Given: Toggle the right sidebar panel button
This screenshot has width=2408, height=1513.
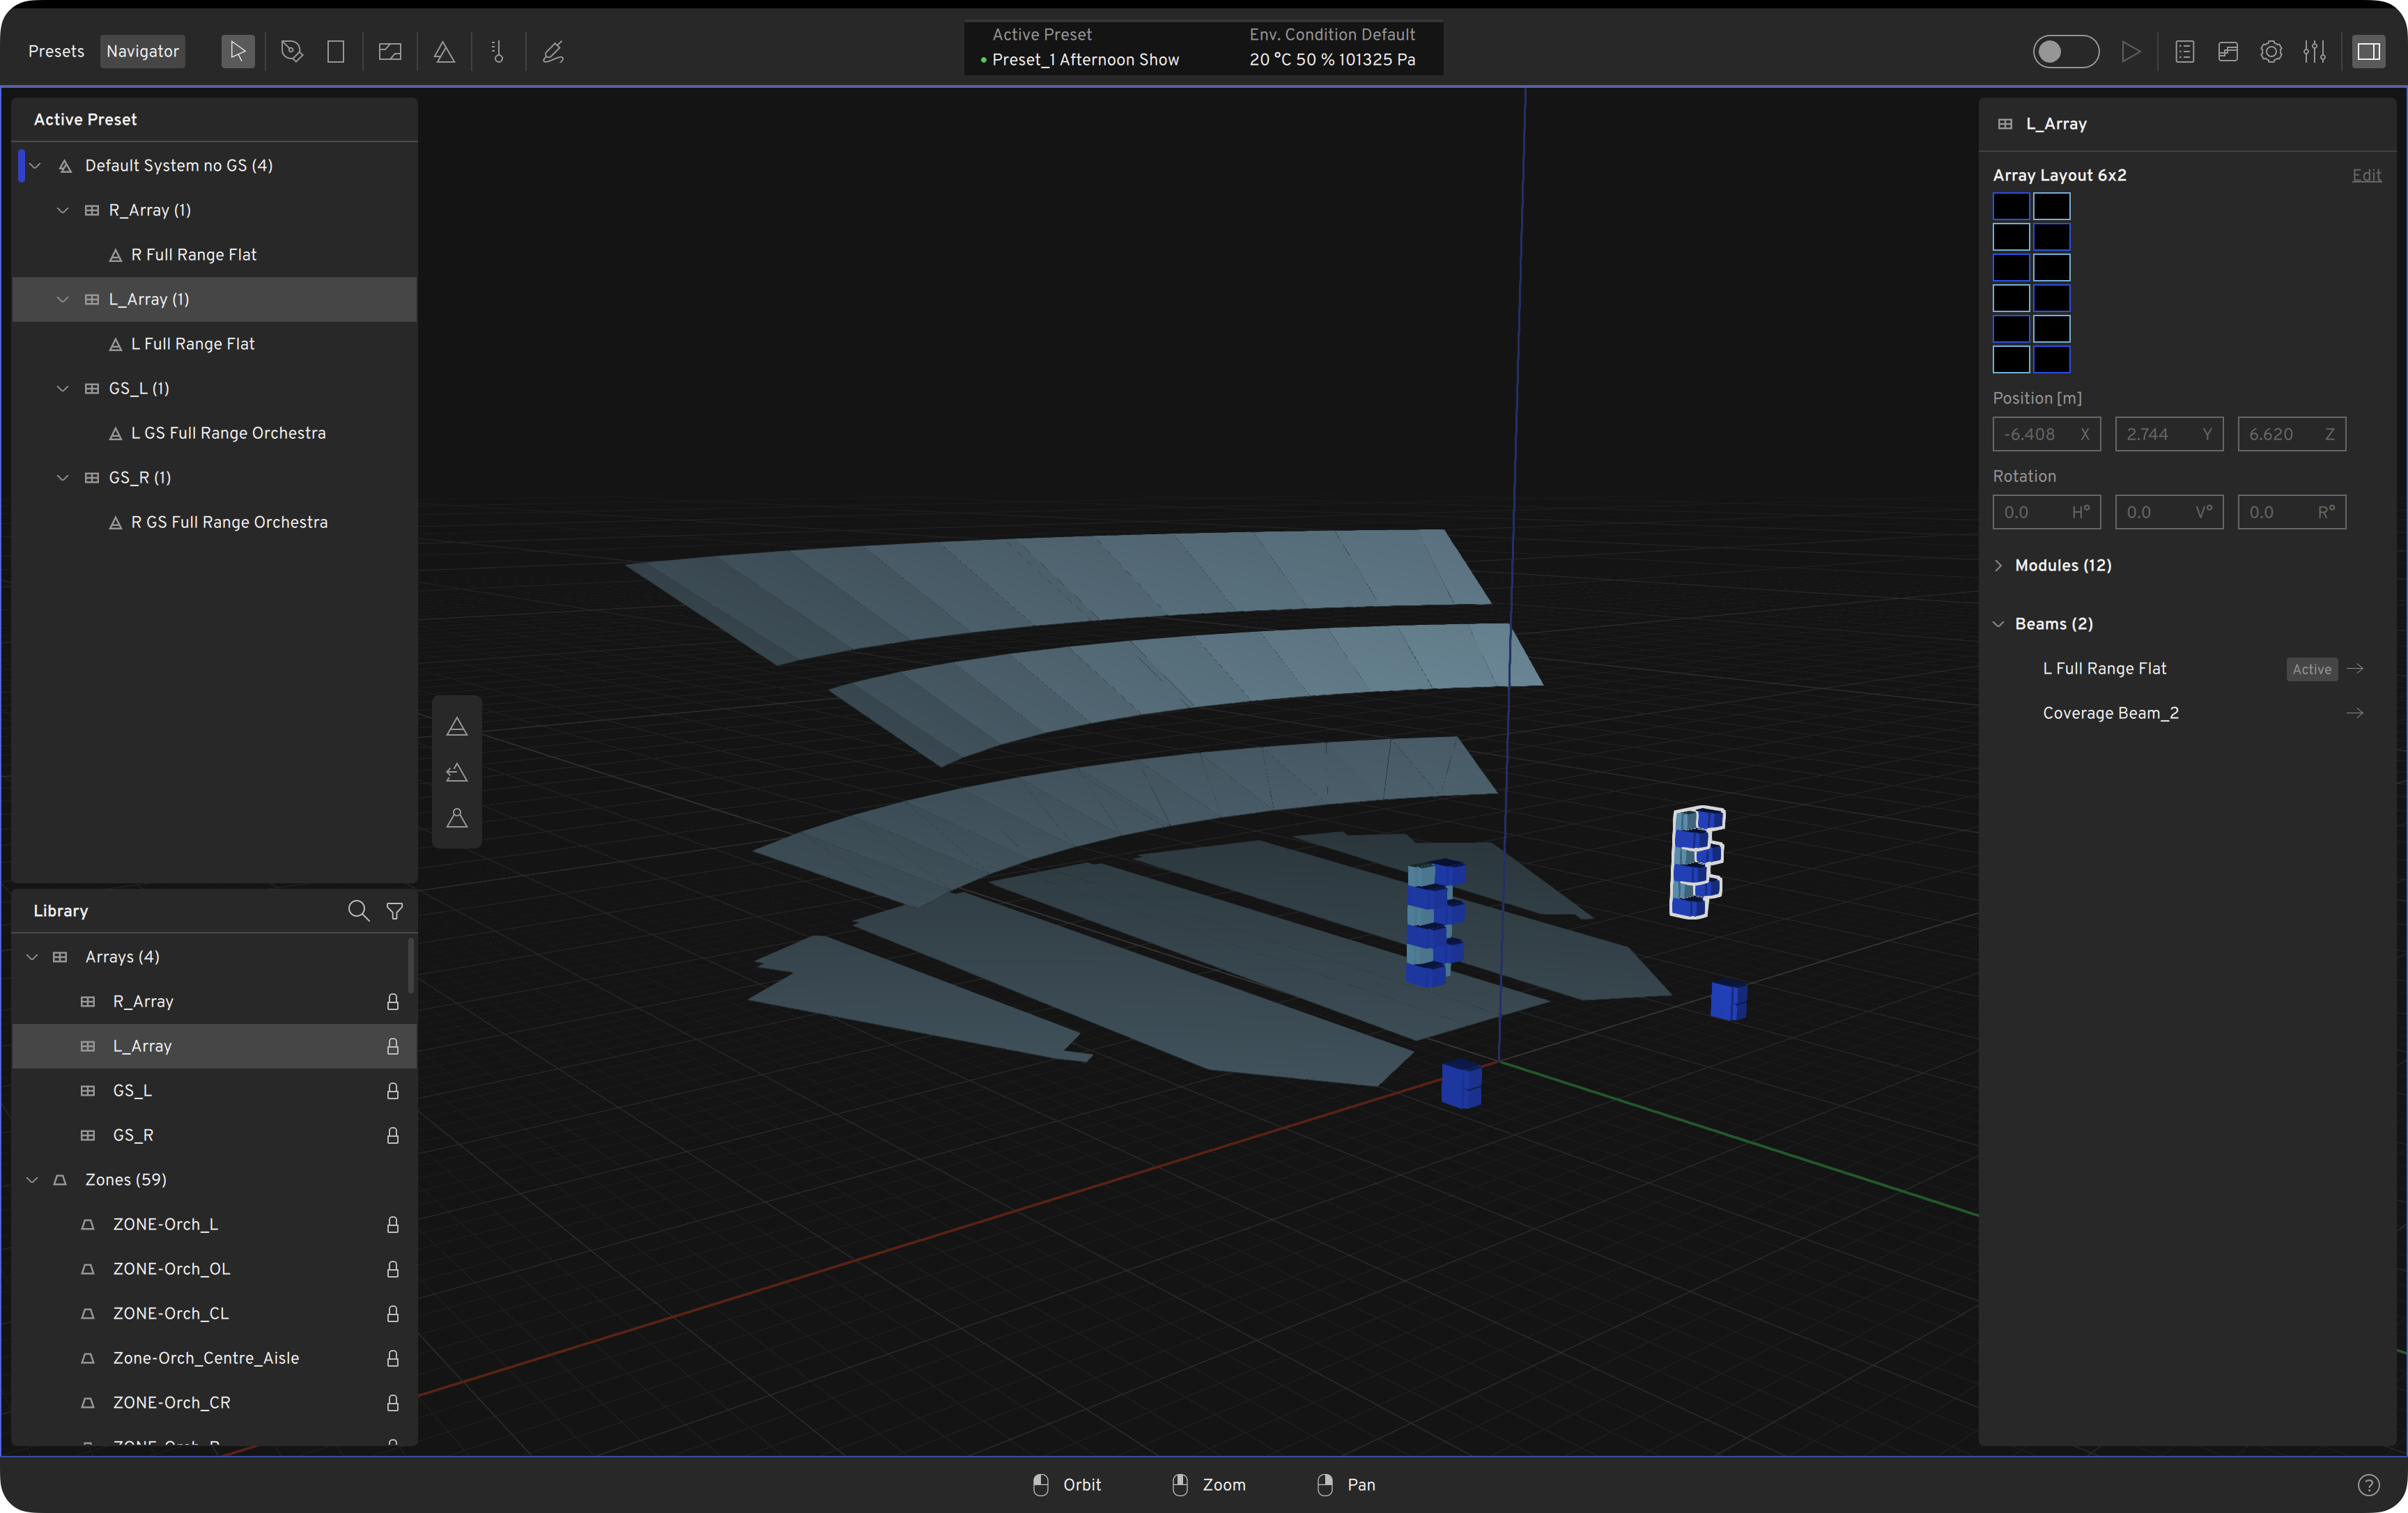Looking at the screenshot, I should [x=2368, y=51].
